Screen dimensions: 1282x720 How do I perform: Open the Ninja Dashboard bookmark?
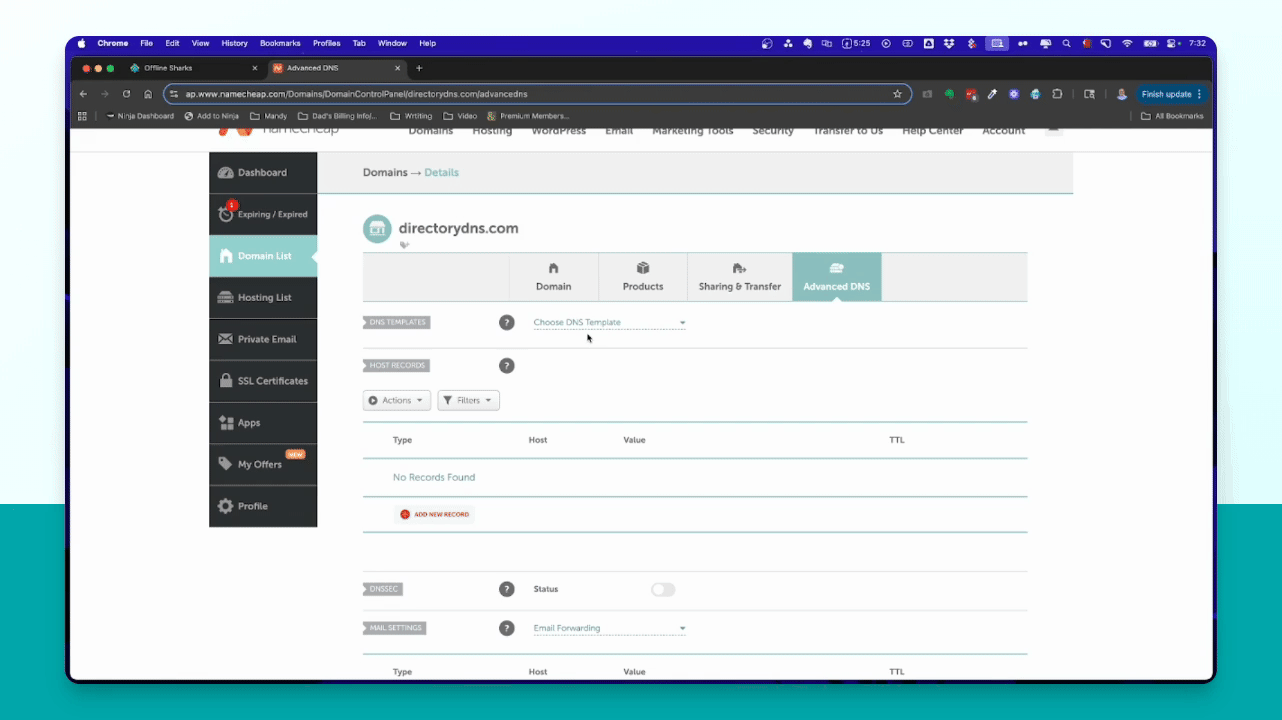[140, 116]
